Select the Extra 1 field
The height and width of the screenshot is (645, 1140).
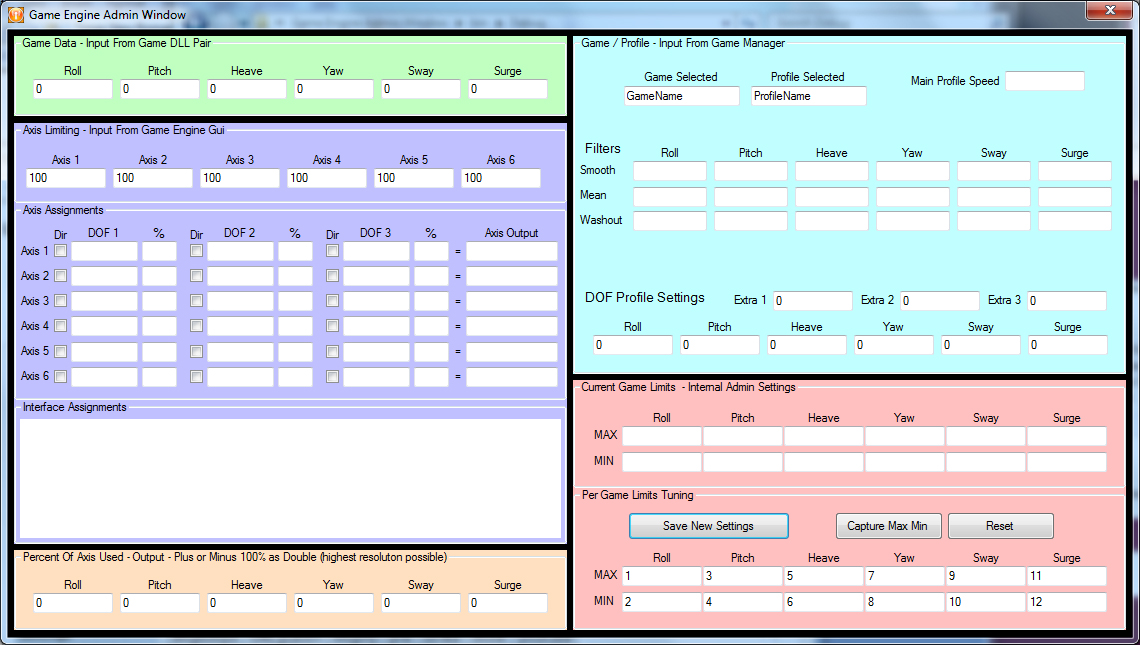813,301
